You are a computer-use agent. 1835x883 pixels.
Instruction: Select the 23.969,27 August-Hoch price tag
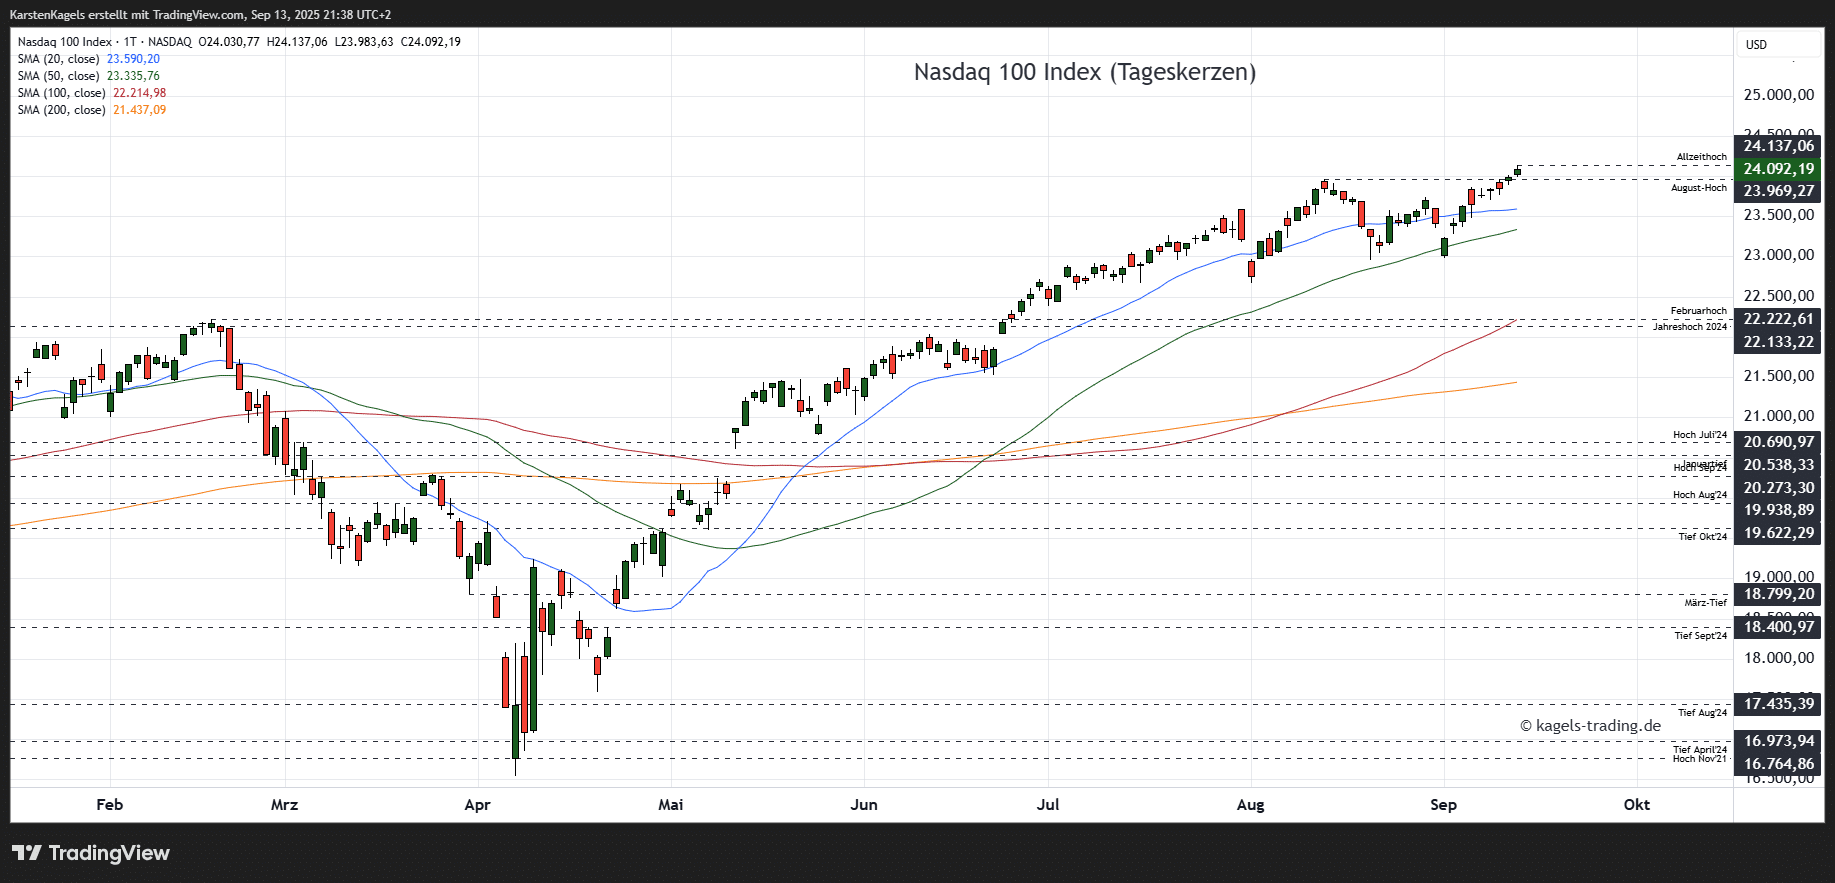coord(1778,191)
